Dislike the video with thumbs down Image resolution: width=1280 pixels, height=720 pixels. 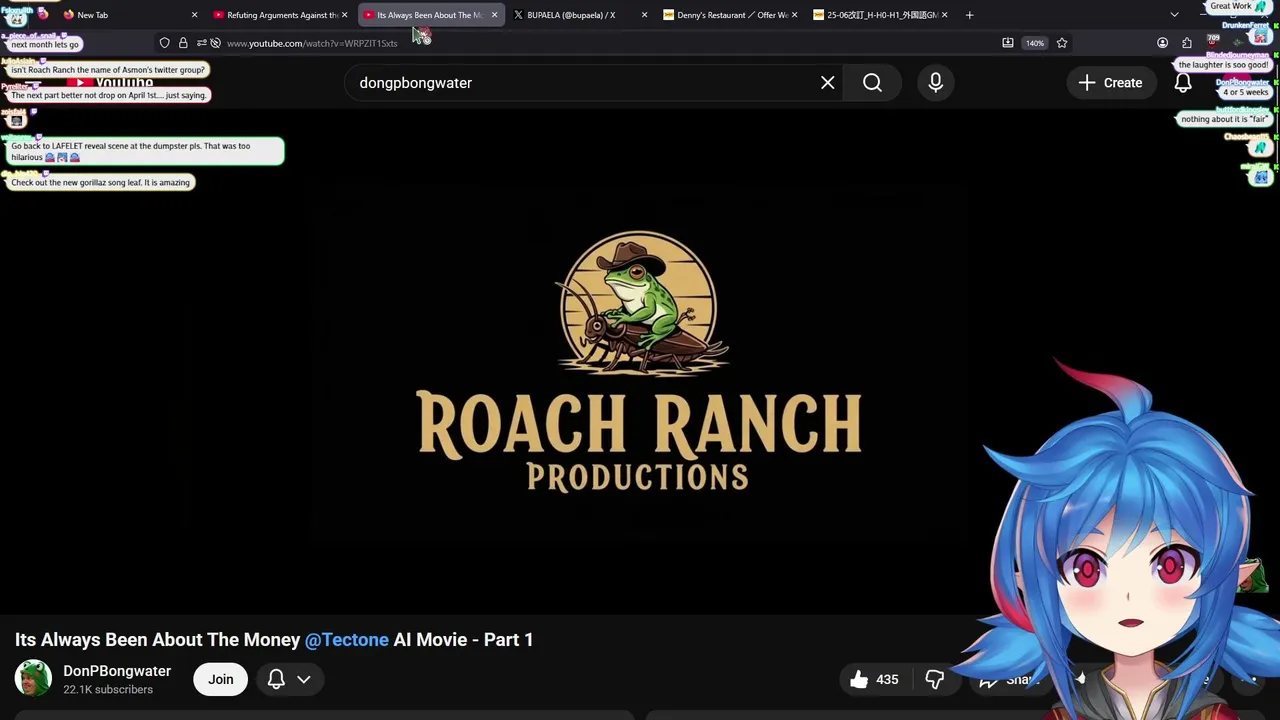click(x=934, y=680)
